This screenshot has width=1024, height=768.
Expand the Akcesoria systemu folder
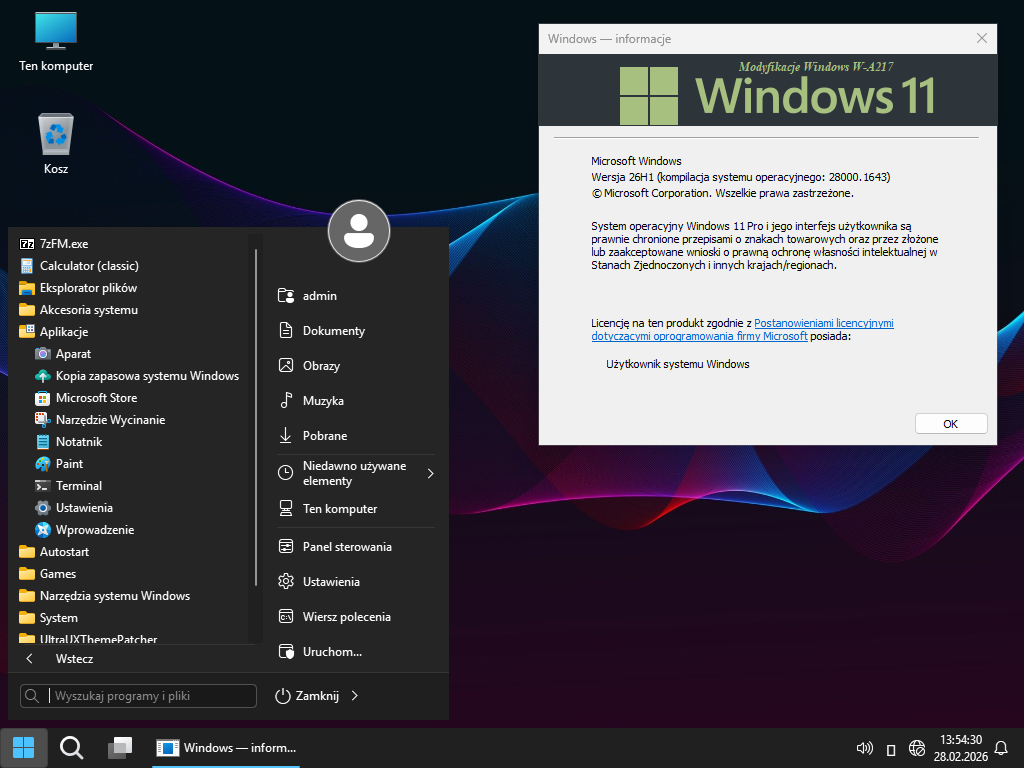point(88,310)
